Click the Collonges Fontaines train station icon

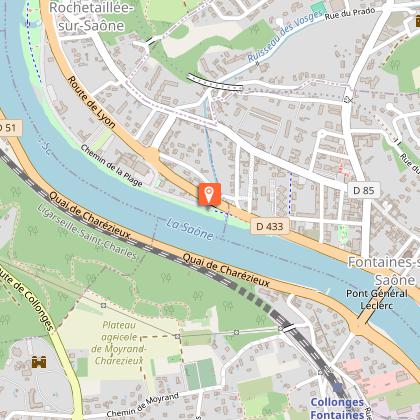point(337,388)
